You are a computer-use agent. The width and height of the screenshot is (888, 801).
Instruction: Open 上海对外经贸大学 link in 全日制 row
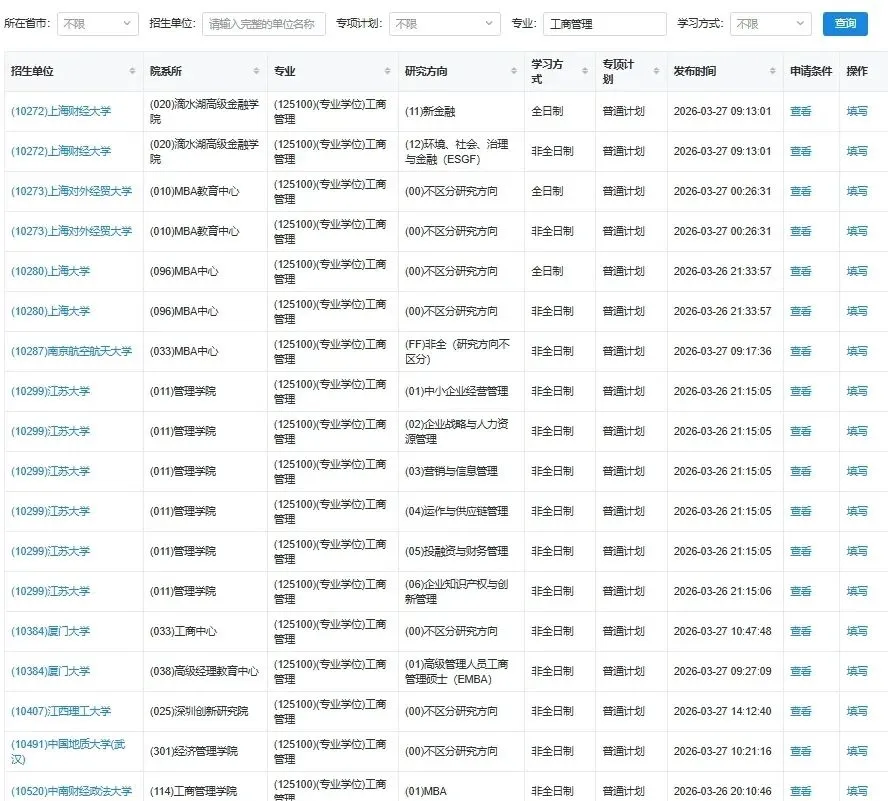[71, 191]
